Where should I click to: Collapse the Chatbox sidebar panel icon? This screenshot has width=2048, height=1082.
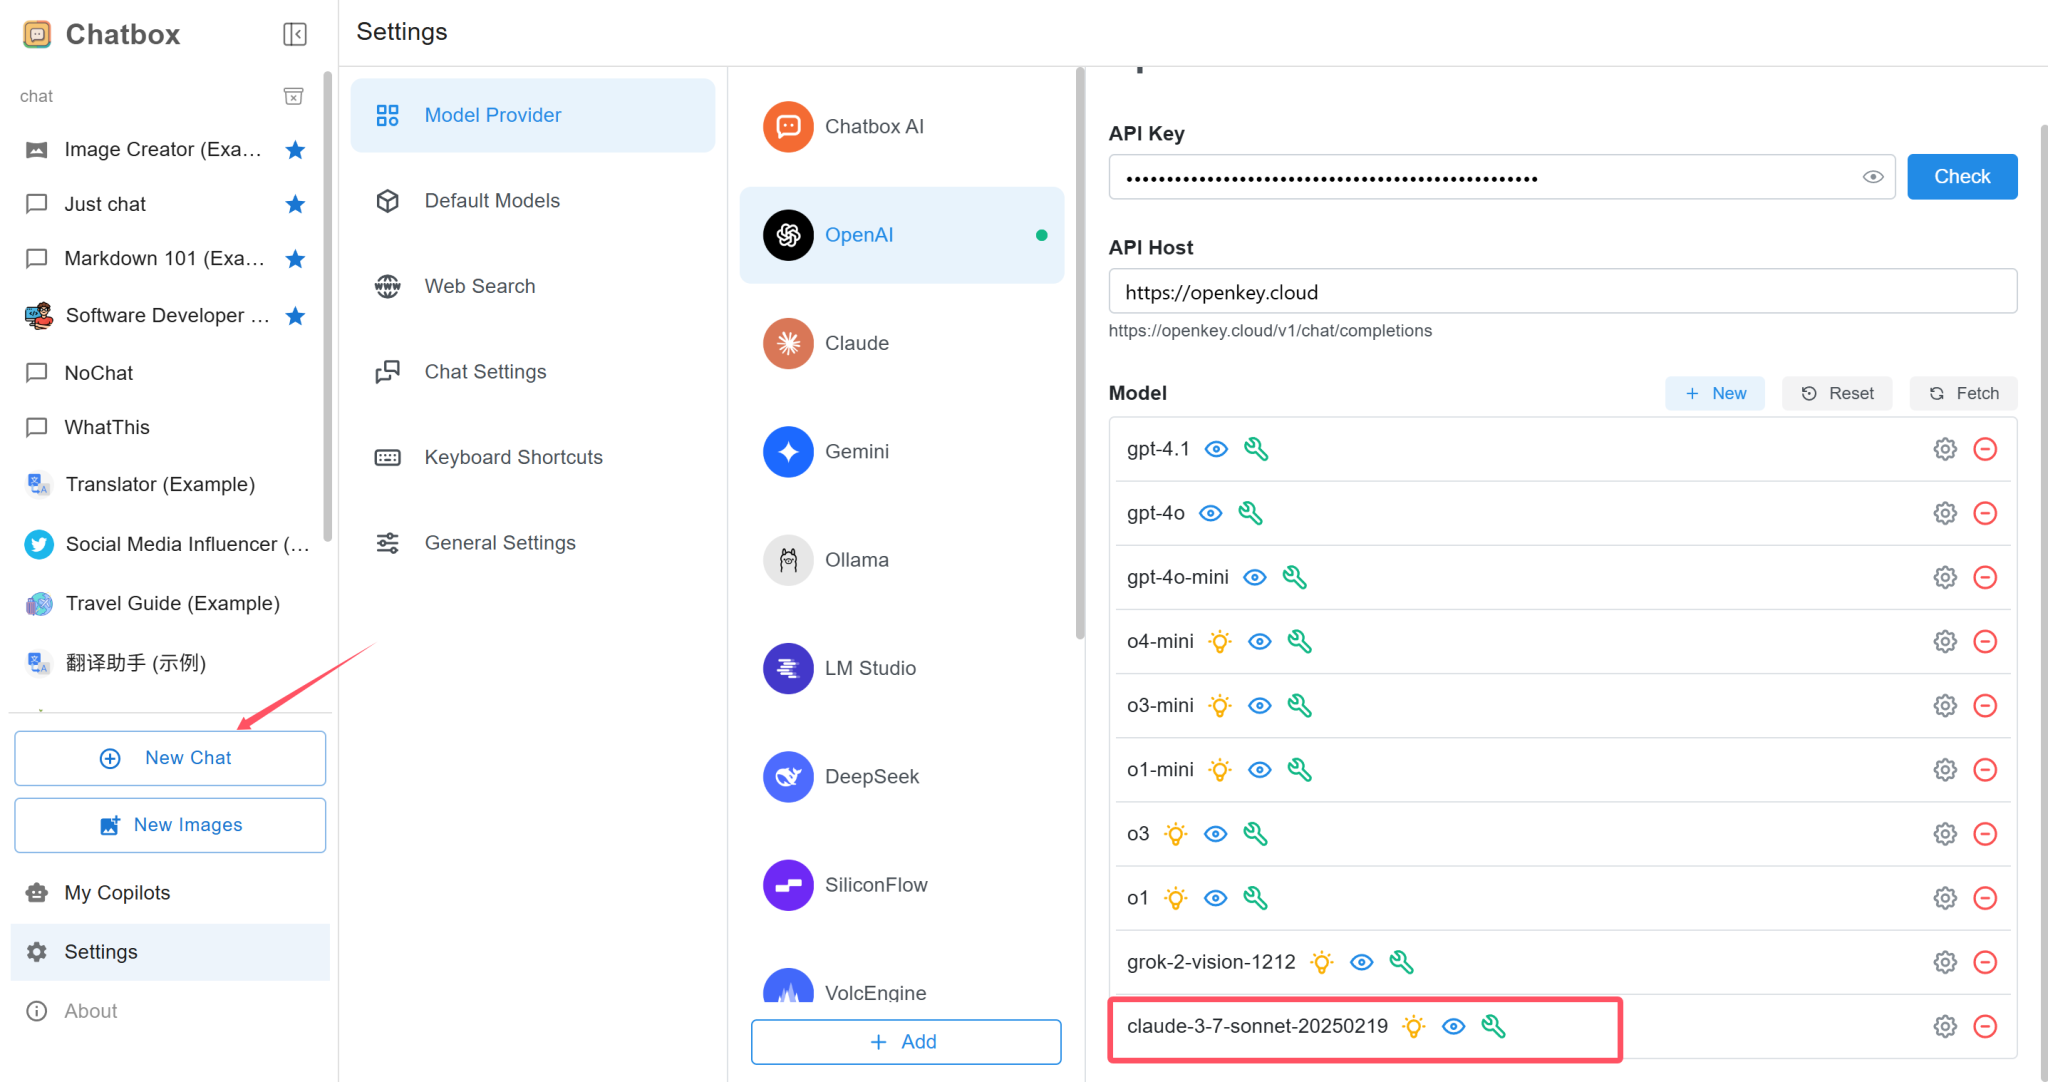click(x=295, y=34)
